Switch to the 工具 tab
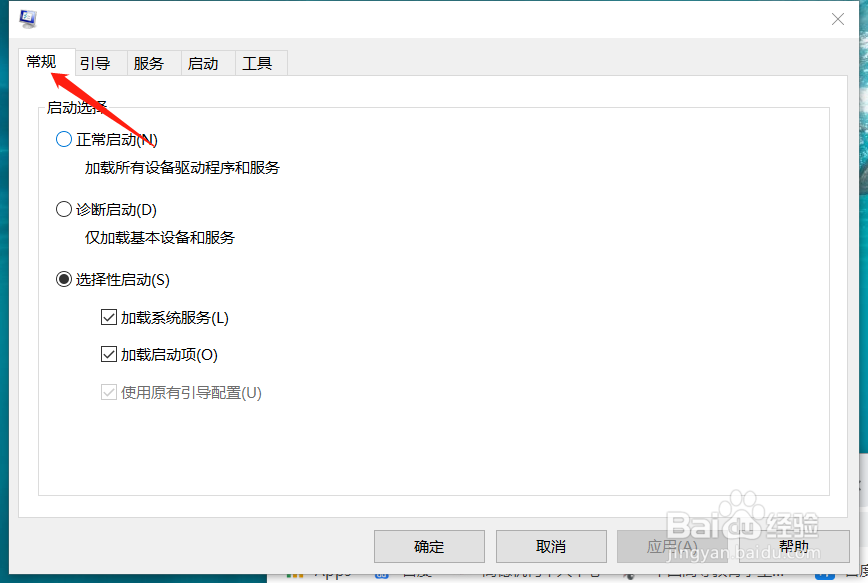Screen dimensions: 868x583 tap(259, 62)
